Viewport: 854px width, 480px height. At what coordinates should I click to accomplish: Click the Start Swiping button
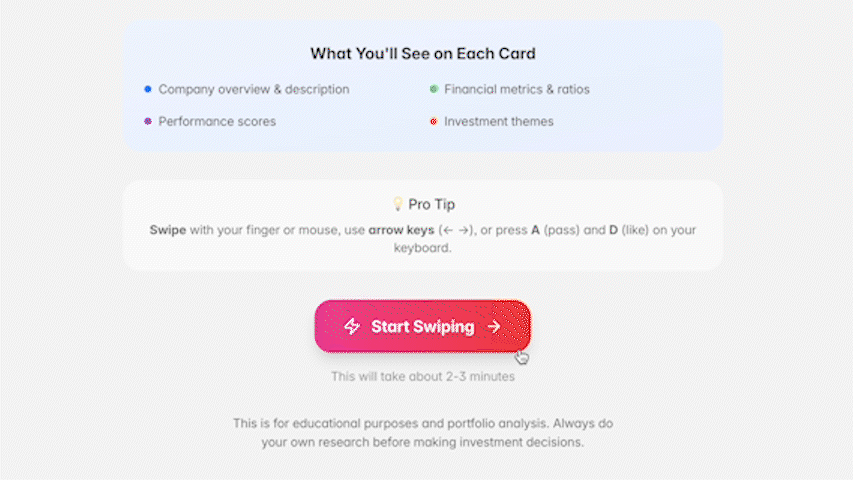click(x=422, y=327)
